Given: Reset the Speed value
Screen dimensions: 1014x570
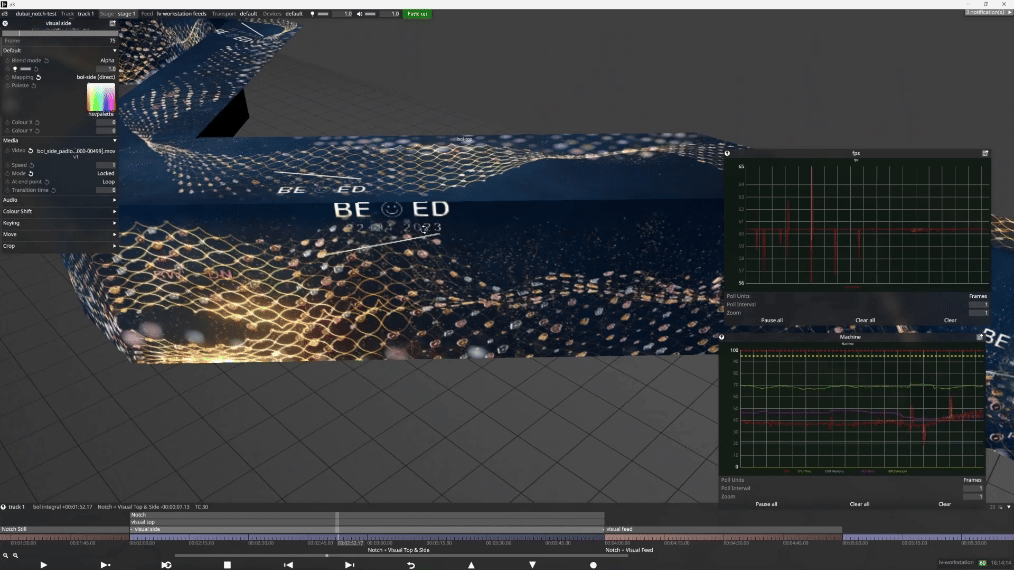Looking at the screenshot, I should [32, 165].
